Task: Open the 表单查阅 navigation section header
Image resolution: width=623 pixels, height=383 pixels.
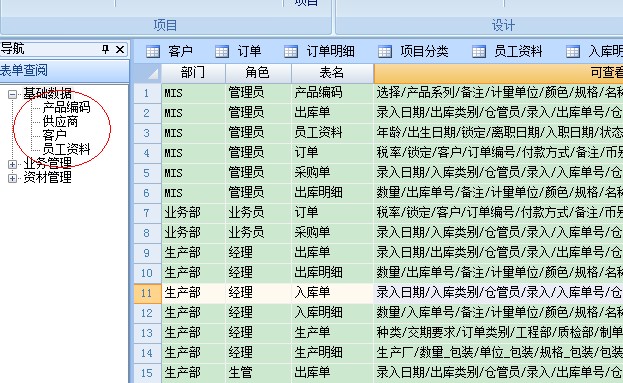Action: pos(64,71)
